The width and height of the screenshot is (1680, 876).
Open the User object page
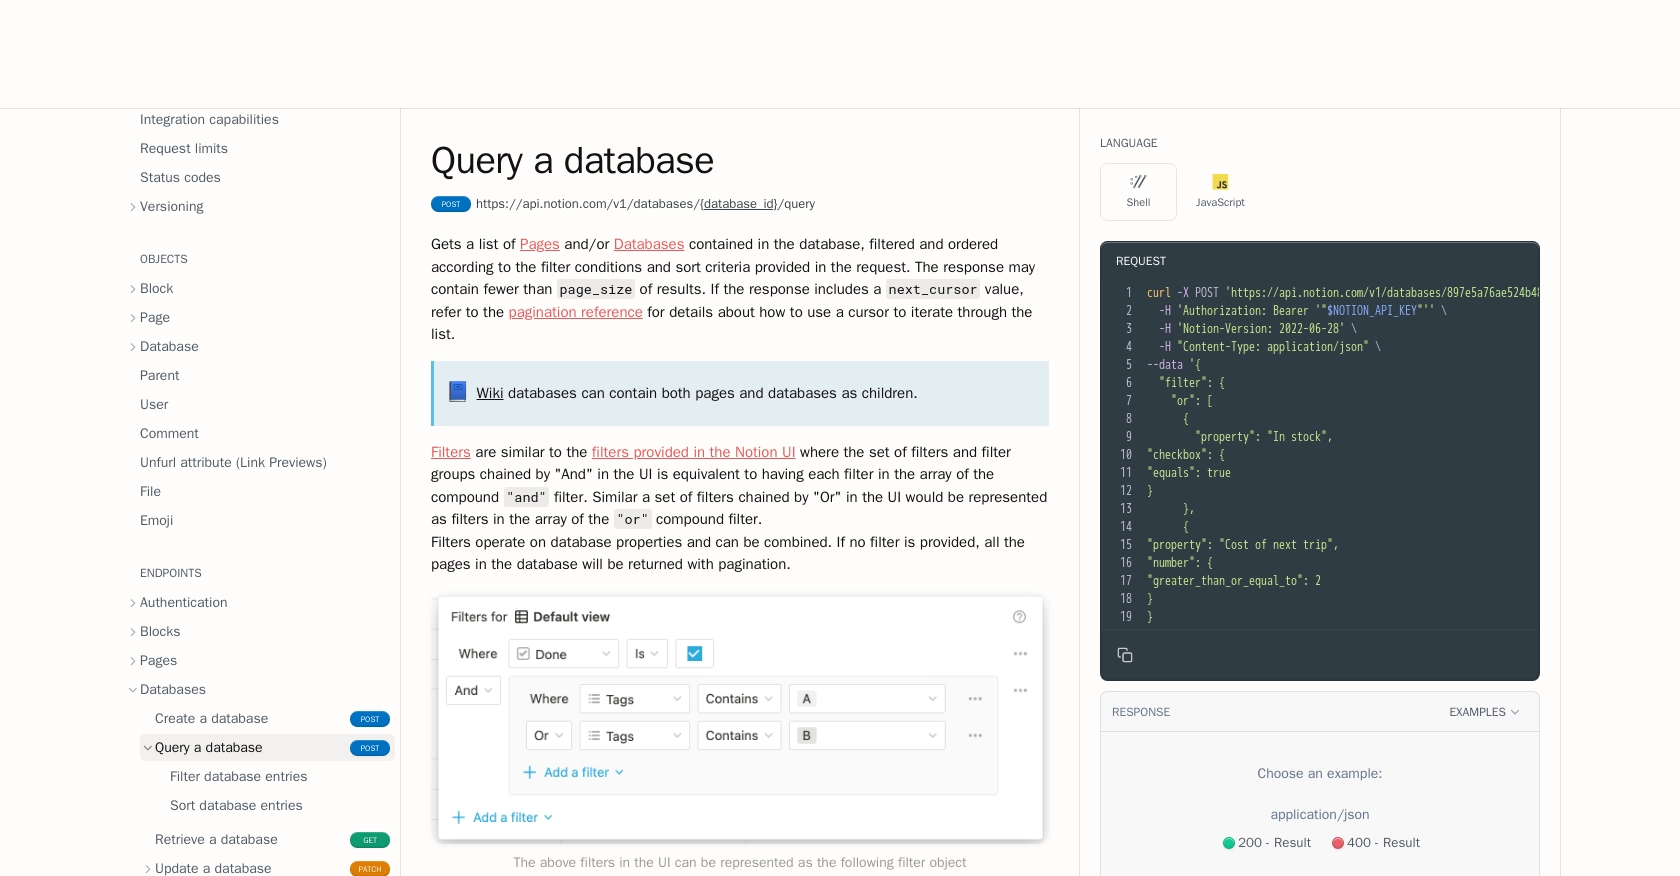[154, 405]
